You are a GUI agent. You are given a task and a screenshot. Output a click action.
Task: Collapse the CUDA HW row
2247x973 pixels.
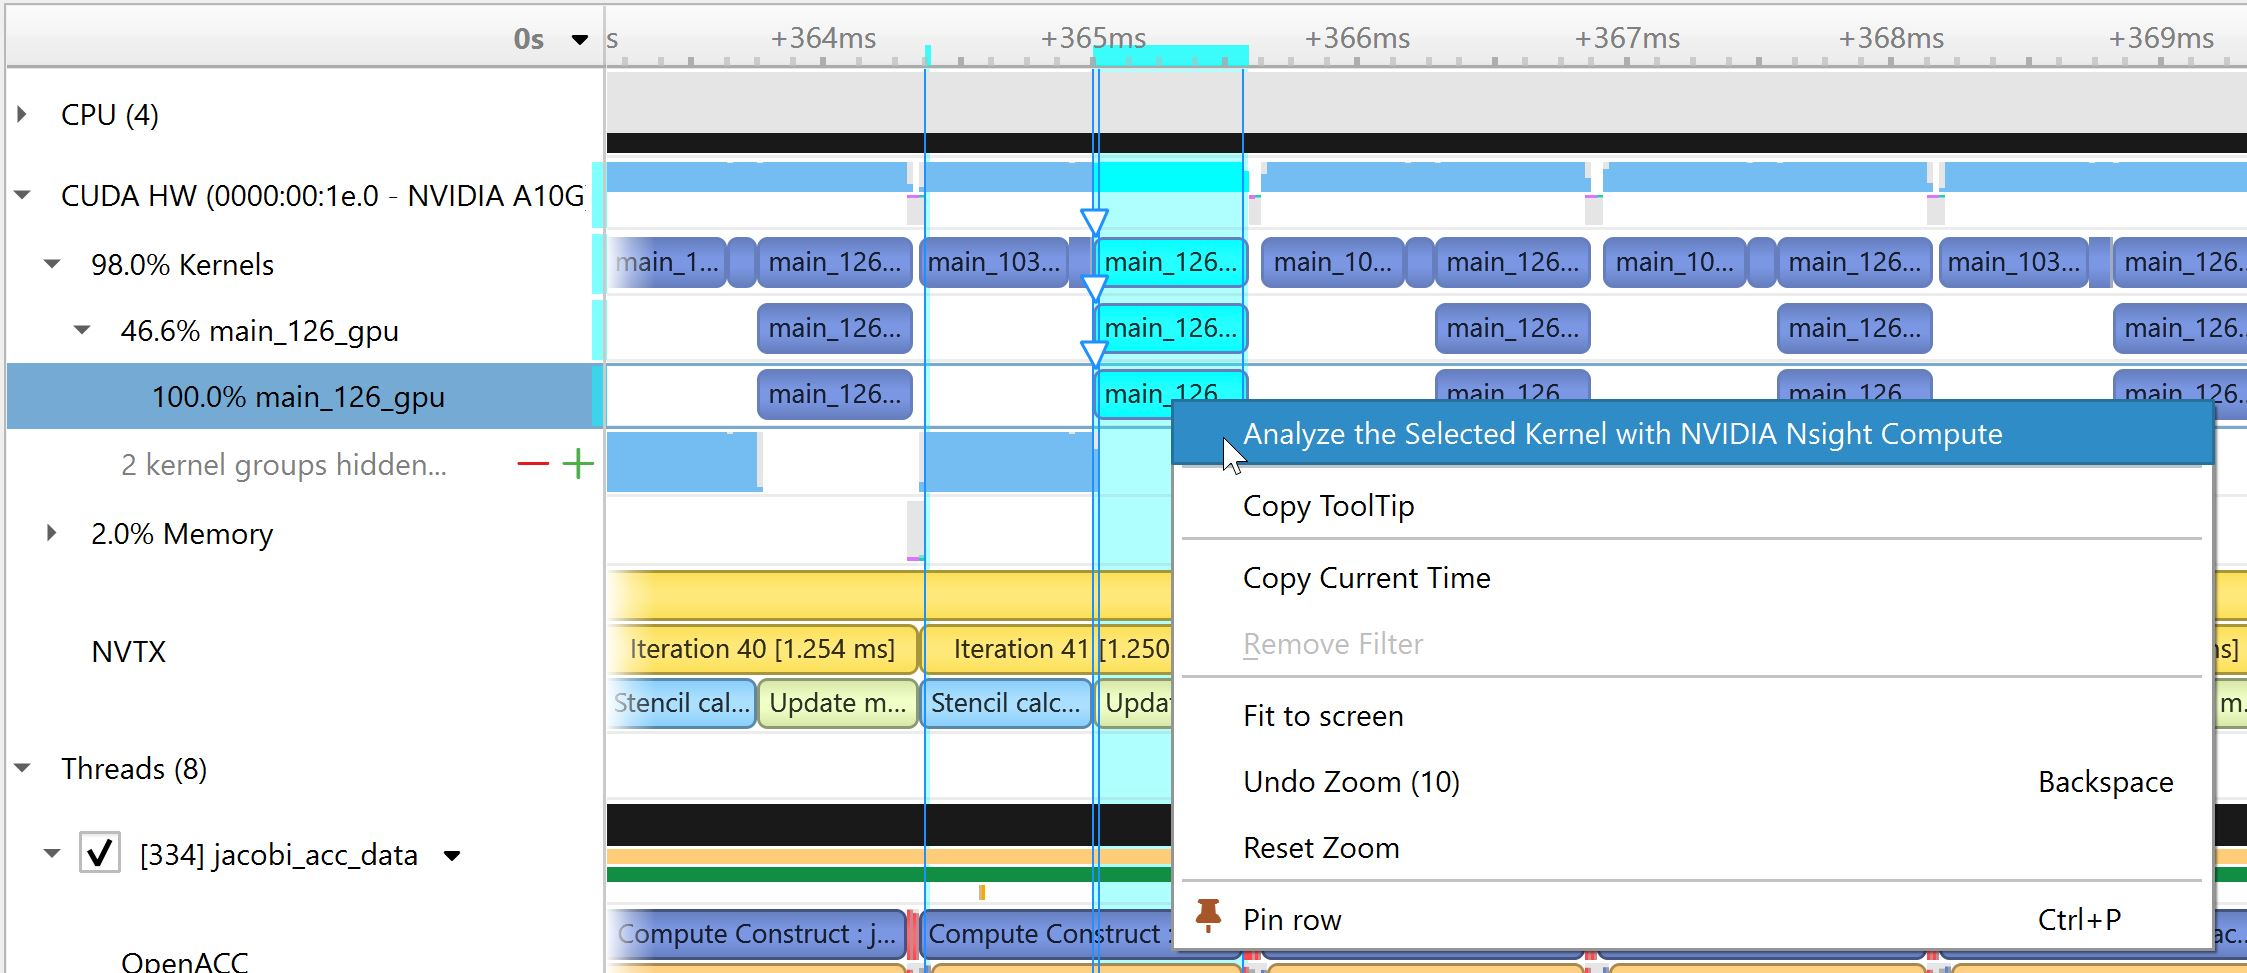(x=22, y=195)
